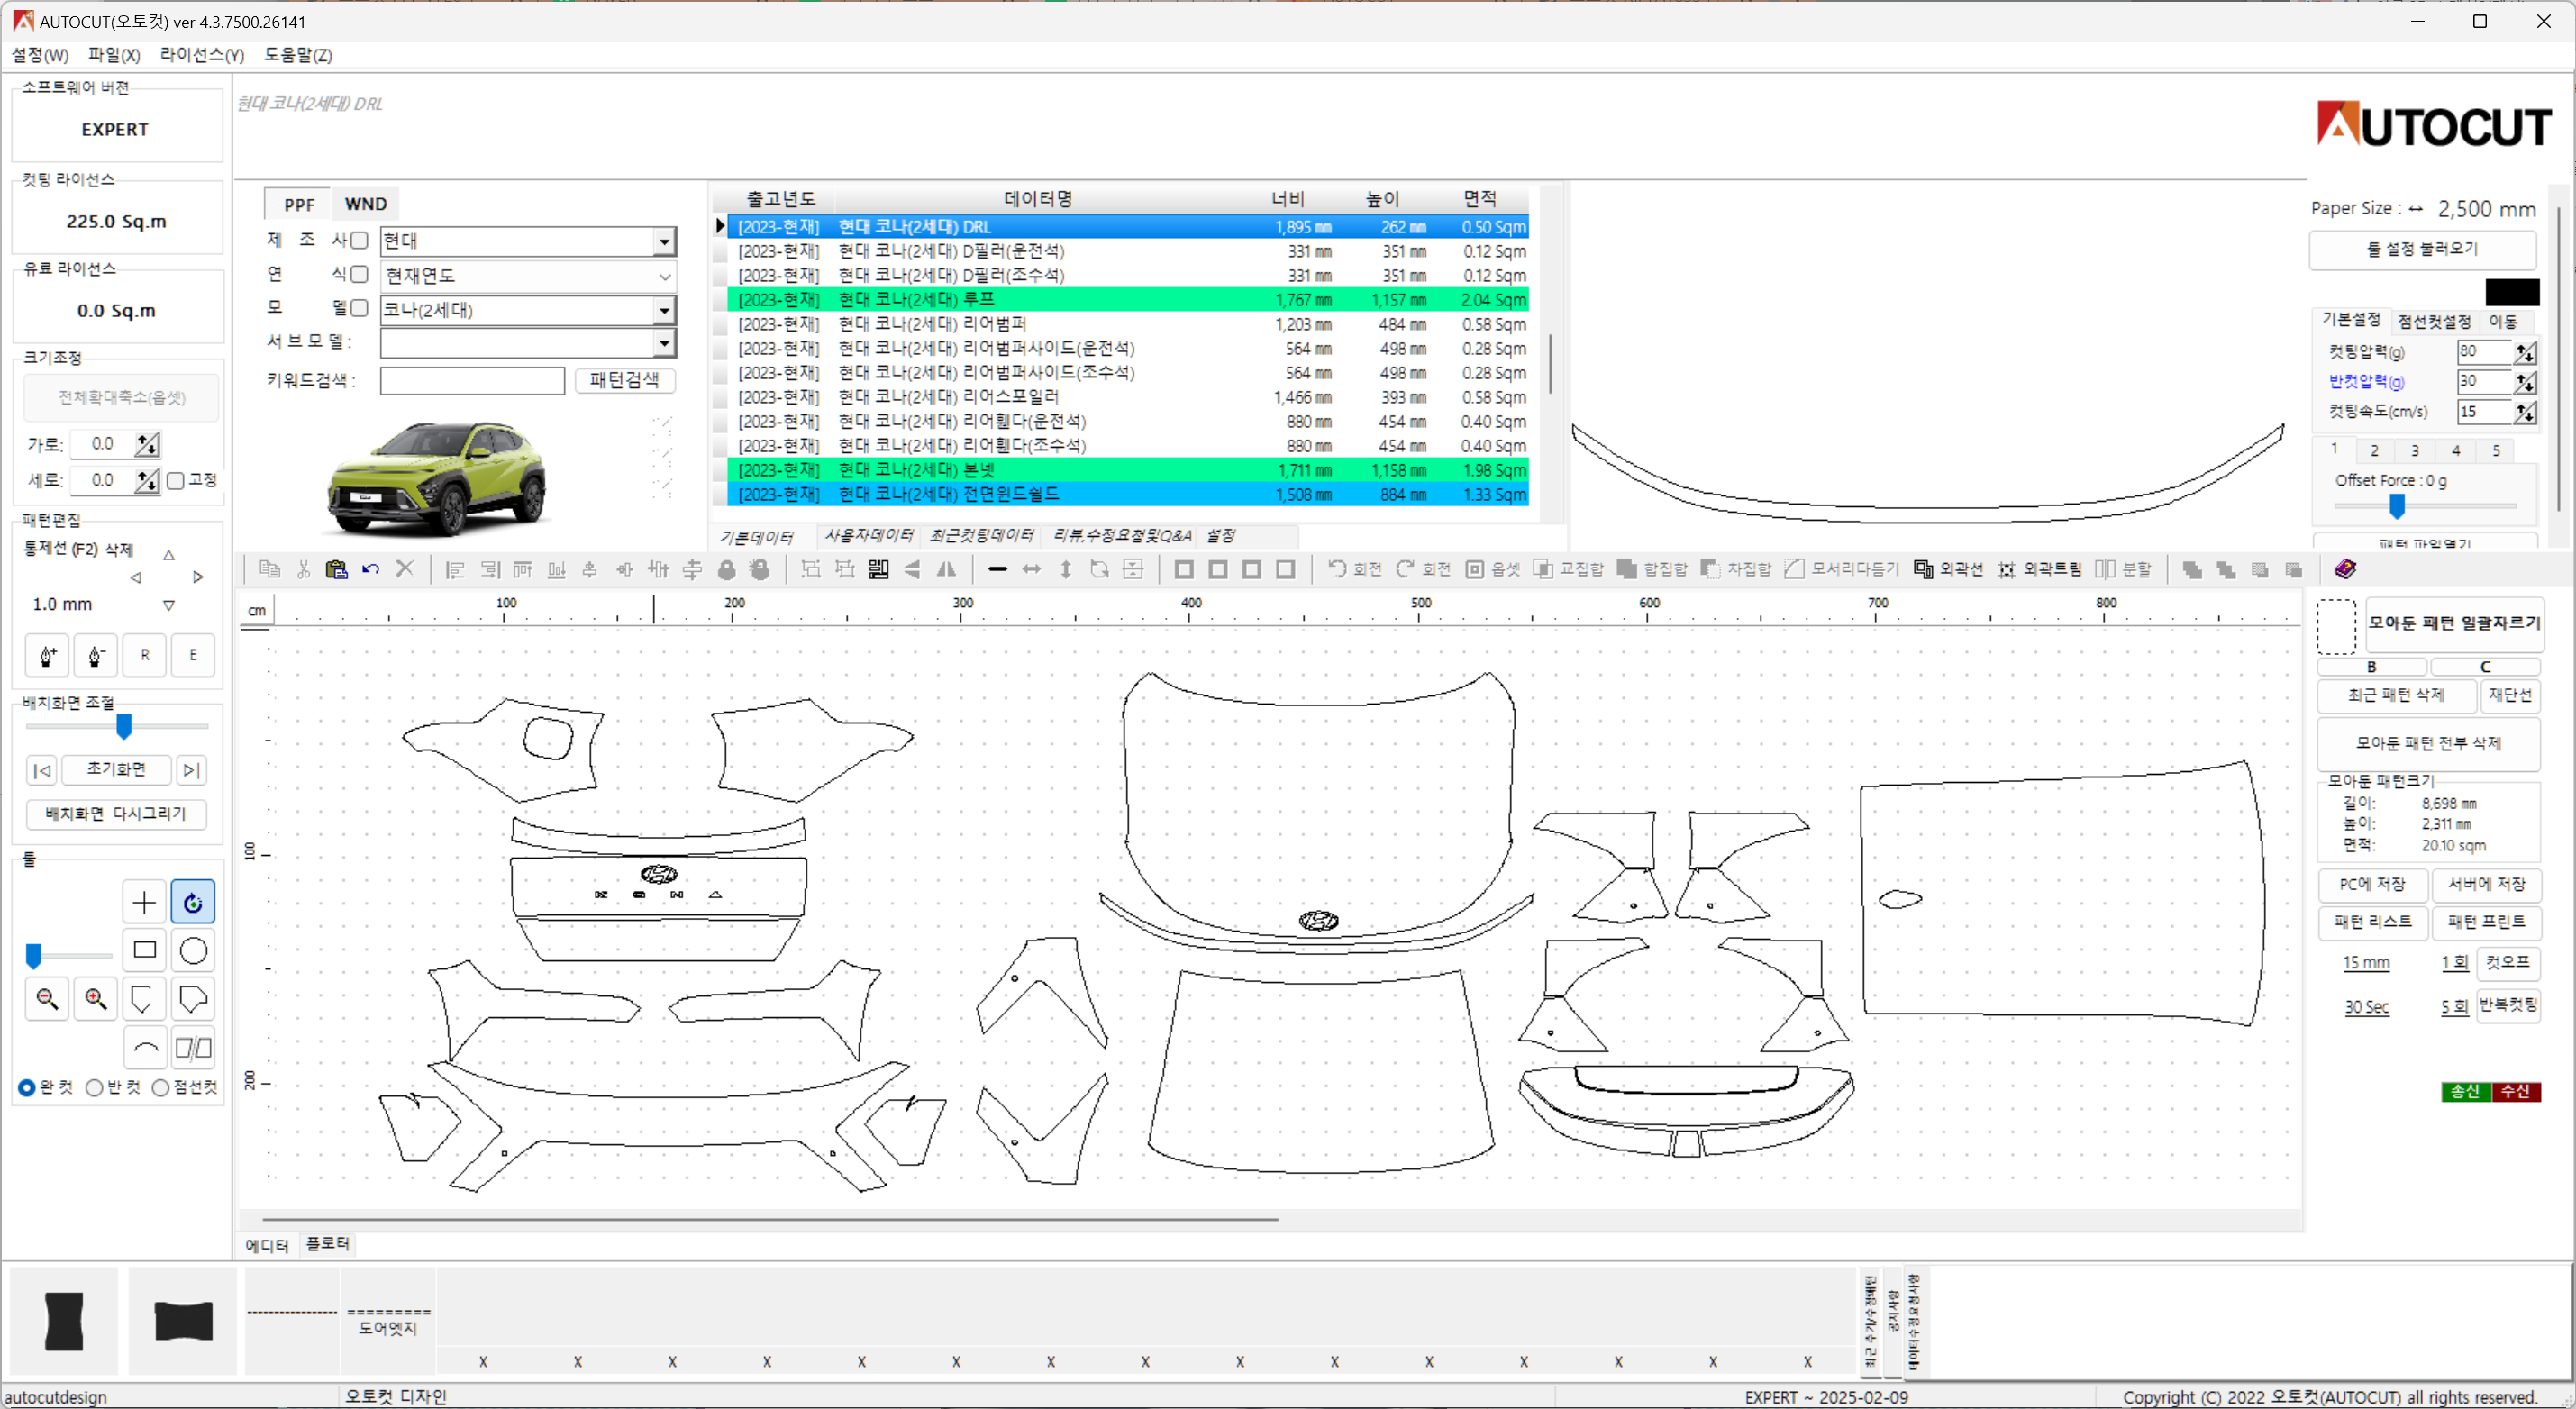Open the 코나(2세대) model dropdown
Image resolution: width=2576 pixels, height=1409 pixels.
click(664, 310)
